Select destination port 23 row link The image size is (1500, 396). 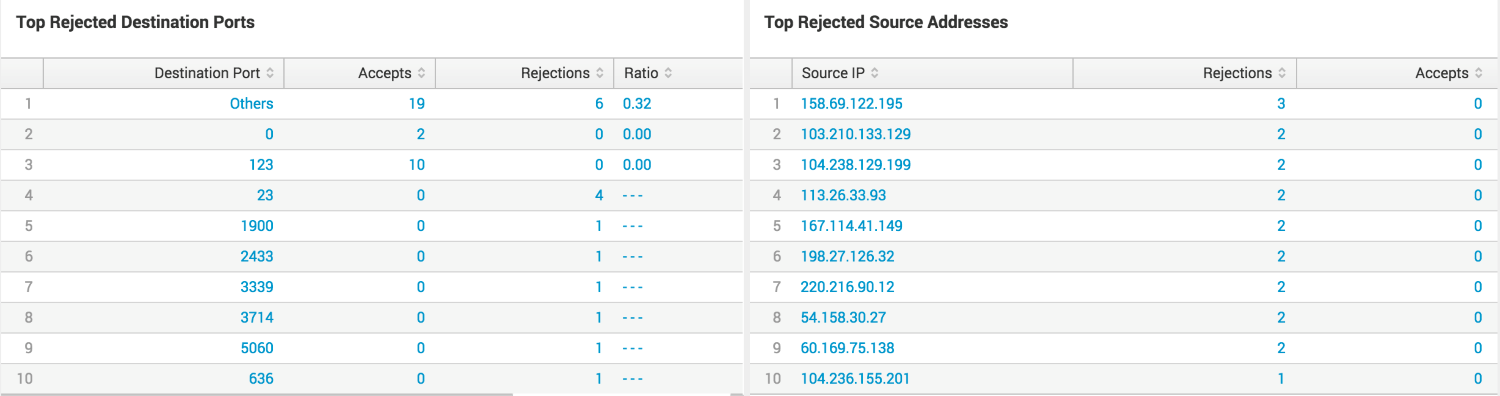(265, 195)
